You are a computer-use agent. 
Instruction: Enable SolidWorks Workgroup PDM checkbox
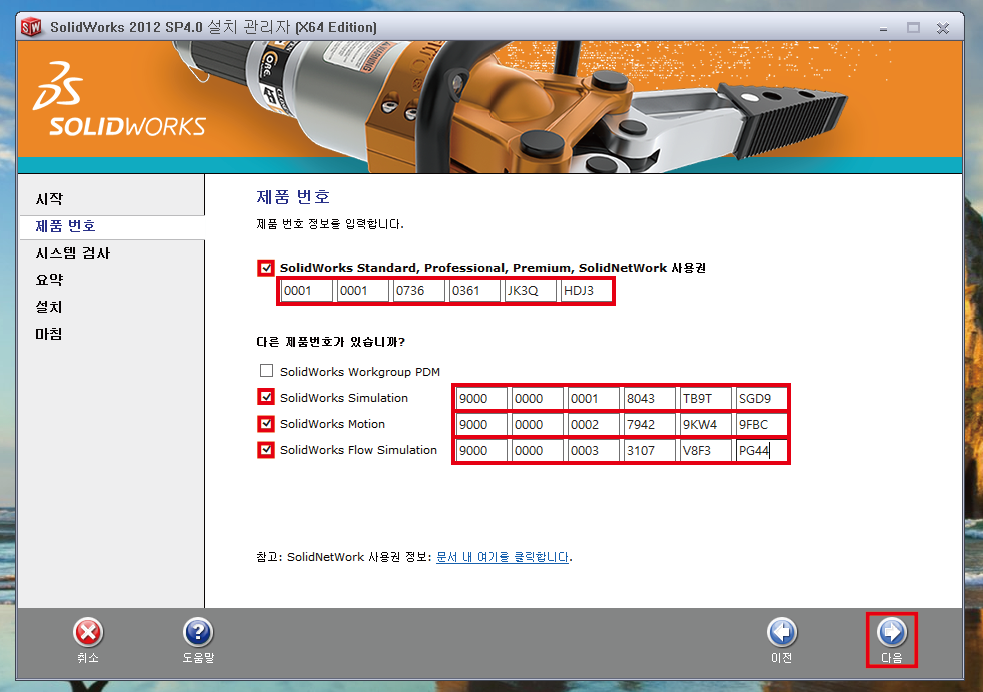266,371
